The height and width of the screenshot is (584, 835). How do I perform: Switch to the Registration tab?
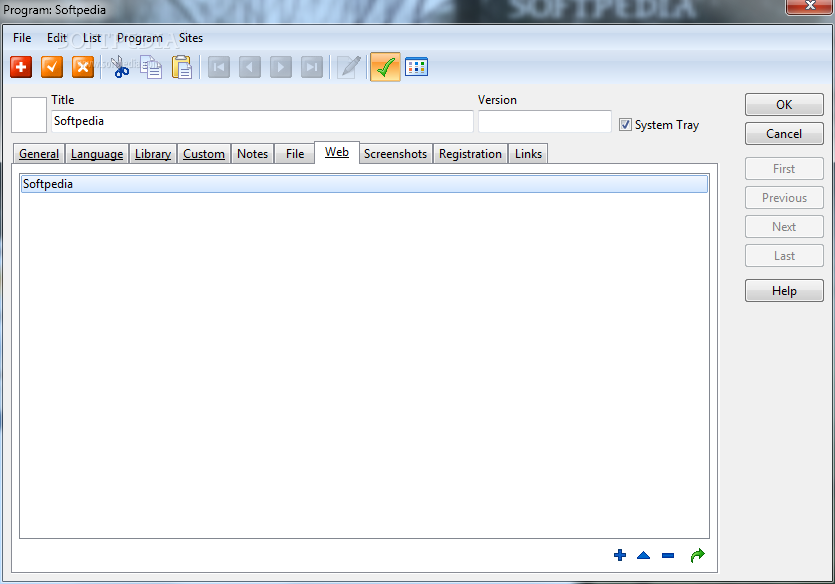tap(470, 154)
